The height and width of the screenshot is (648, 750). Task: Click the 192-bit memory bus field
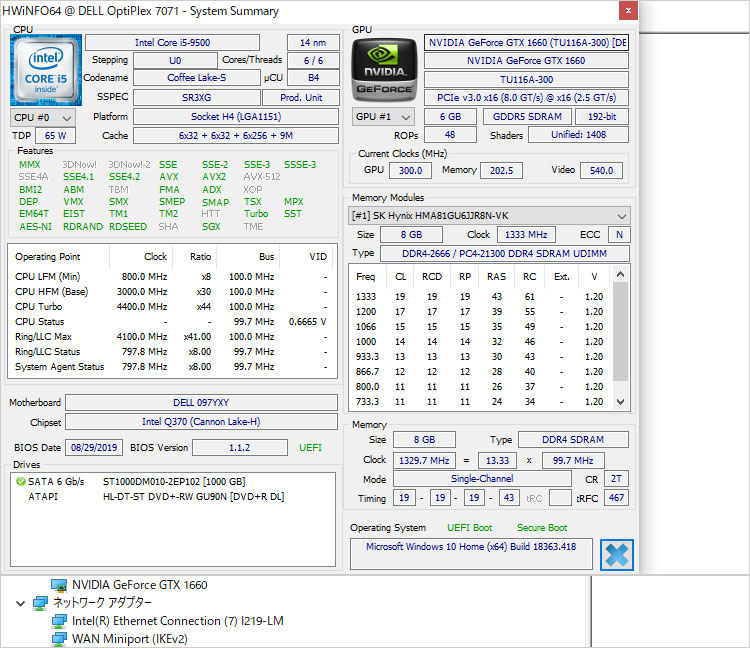[x=602, y=117]
